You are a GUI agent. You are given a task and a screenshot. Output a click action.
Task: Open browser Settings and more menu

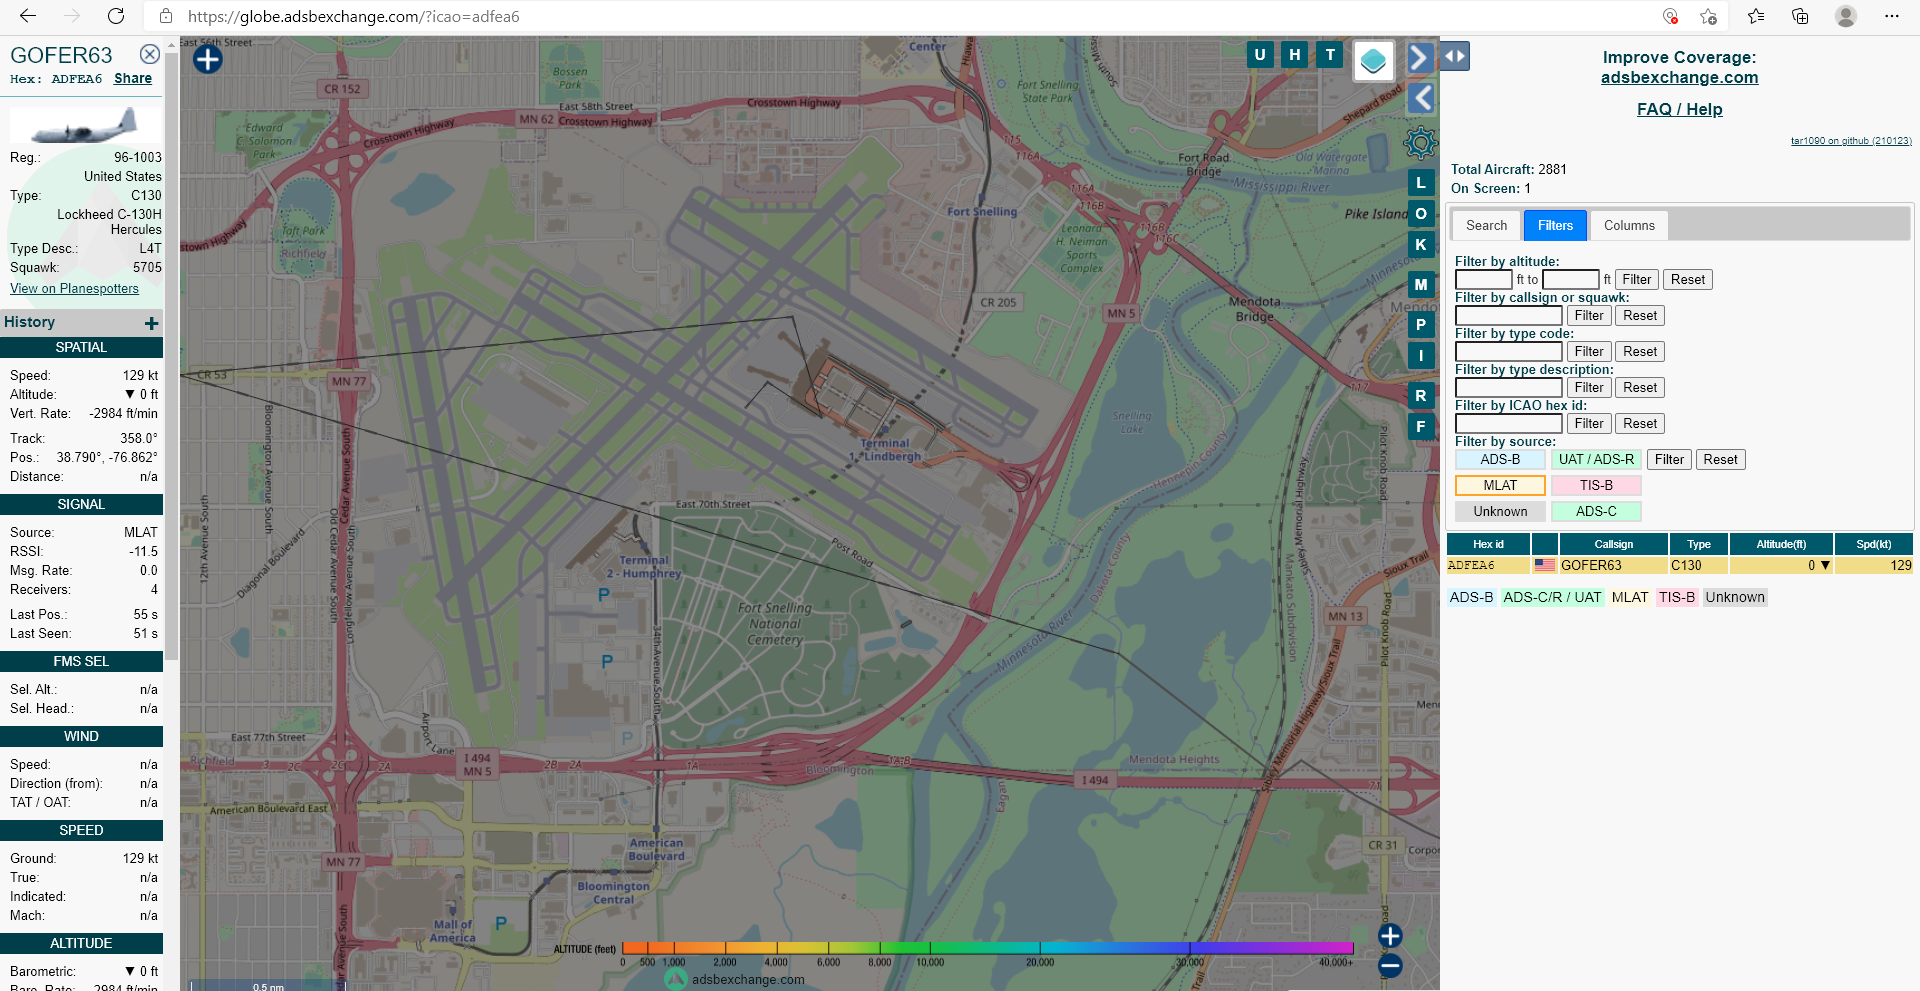[x=1891, y=16]
